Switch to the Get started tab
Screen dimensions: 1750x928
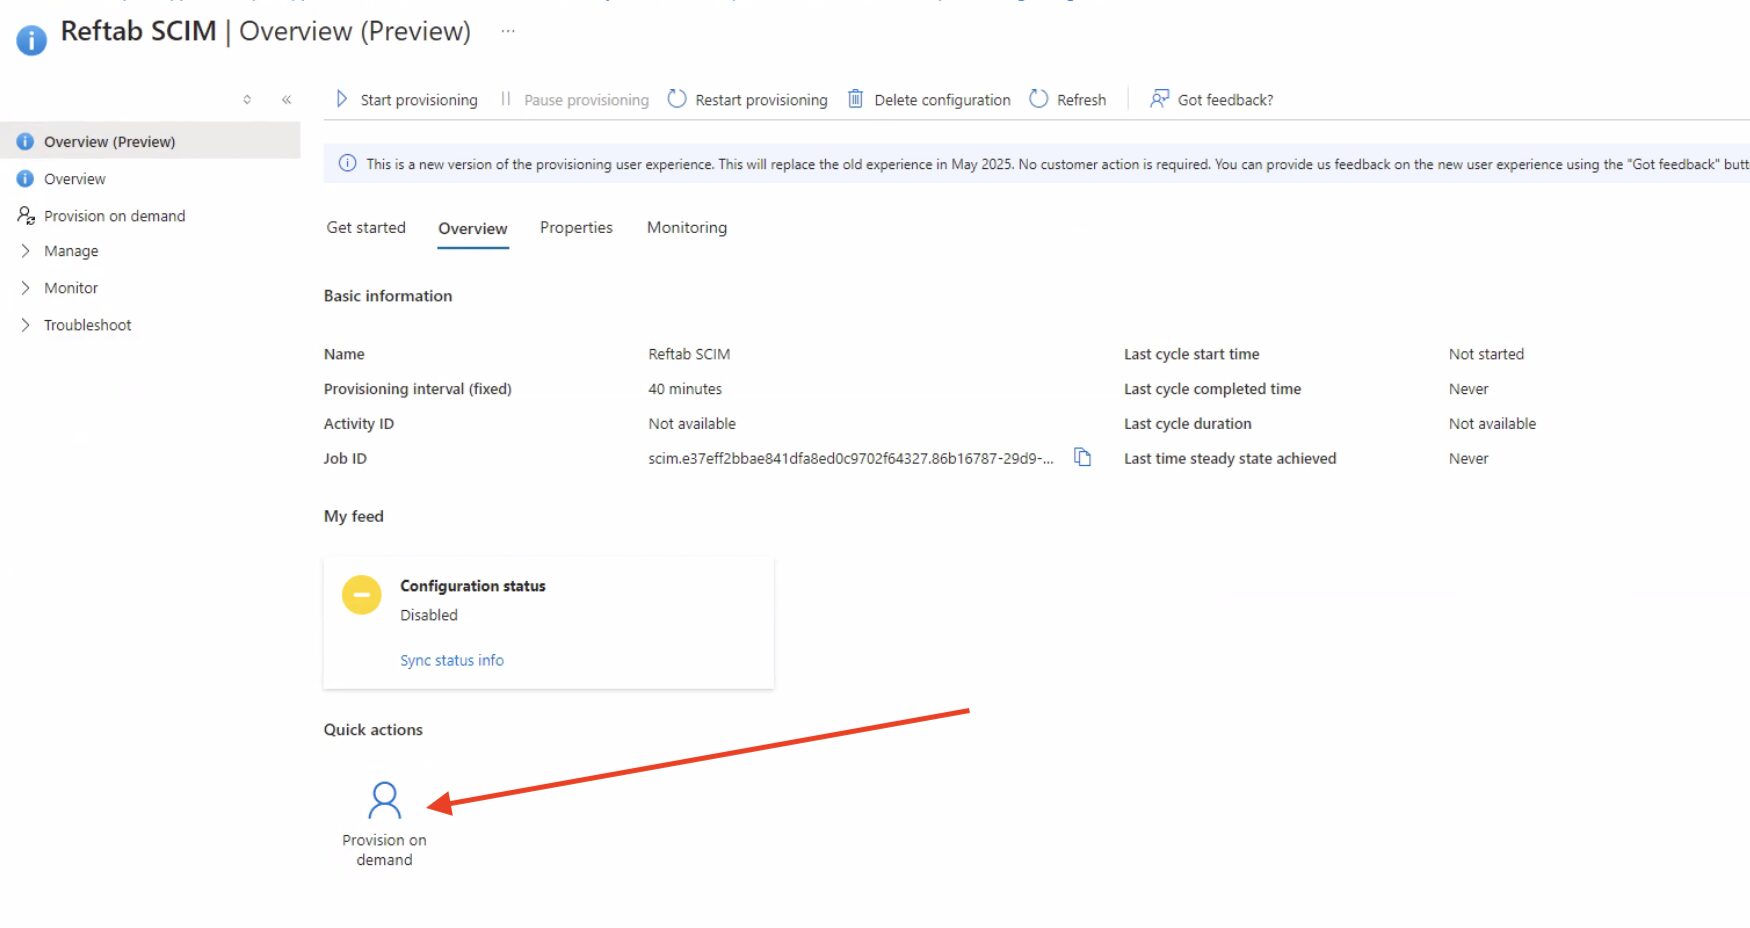click(x=366, y=228)
